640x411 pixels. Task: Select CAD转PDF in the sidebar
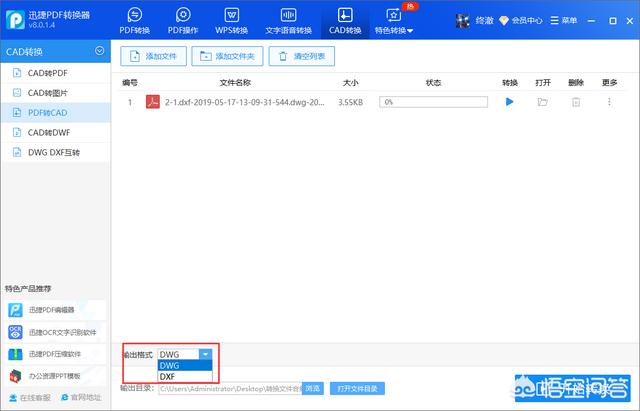click(56, 73)
